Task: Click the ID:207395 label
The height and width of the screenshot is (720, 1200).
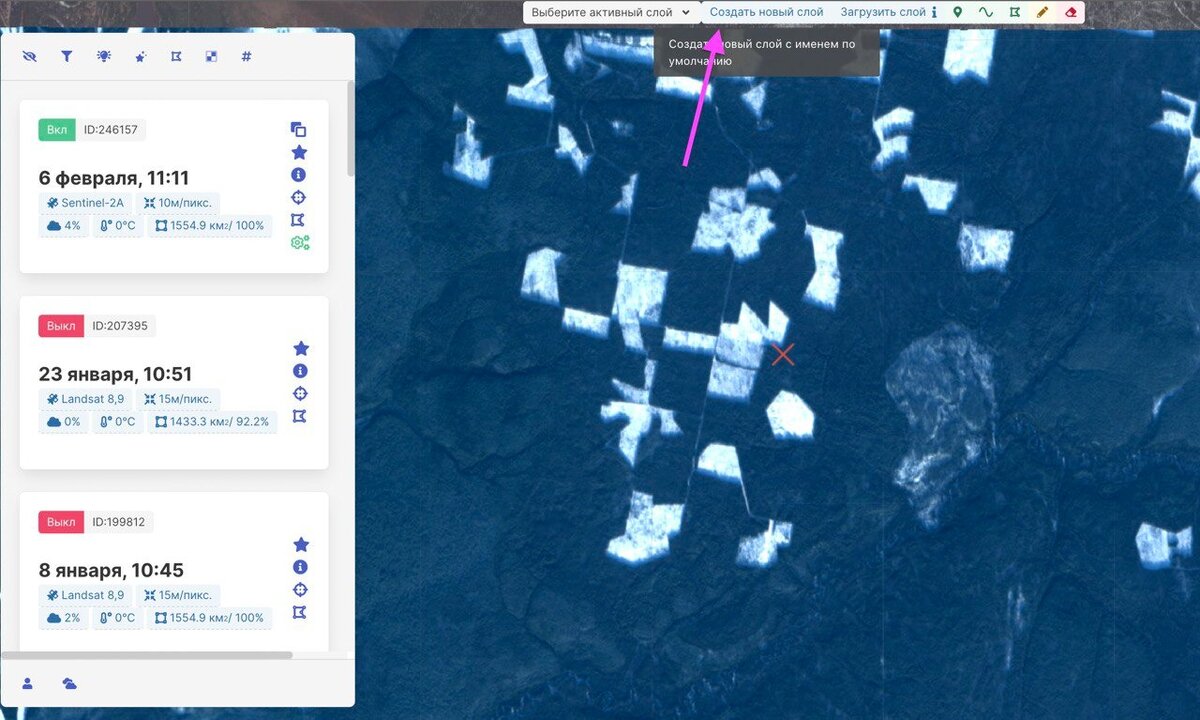Action: [120, 325]
